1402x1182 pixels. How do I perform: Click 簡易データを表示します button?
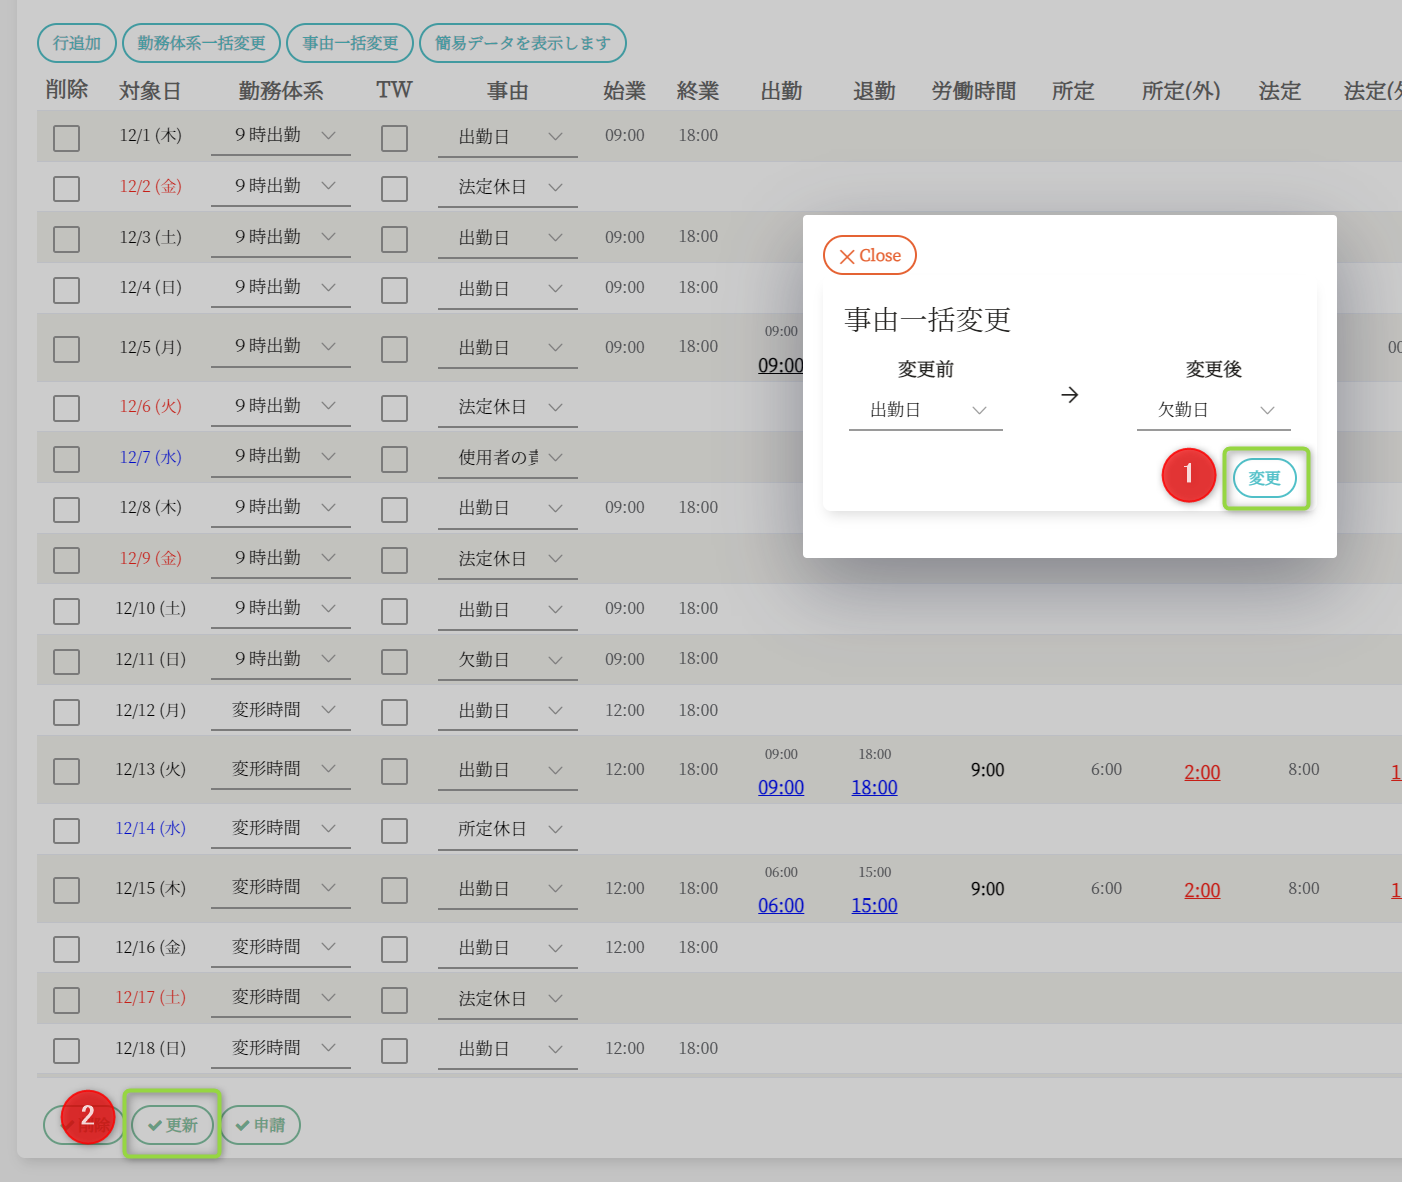(x=522, y=43)
